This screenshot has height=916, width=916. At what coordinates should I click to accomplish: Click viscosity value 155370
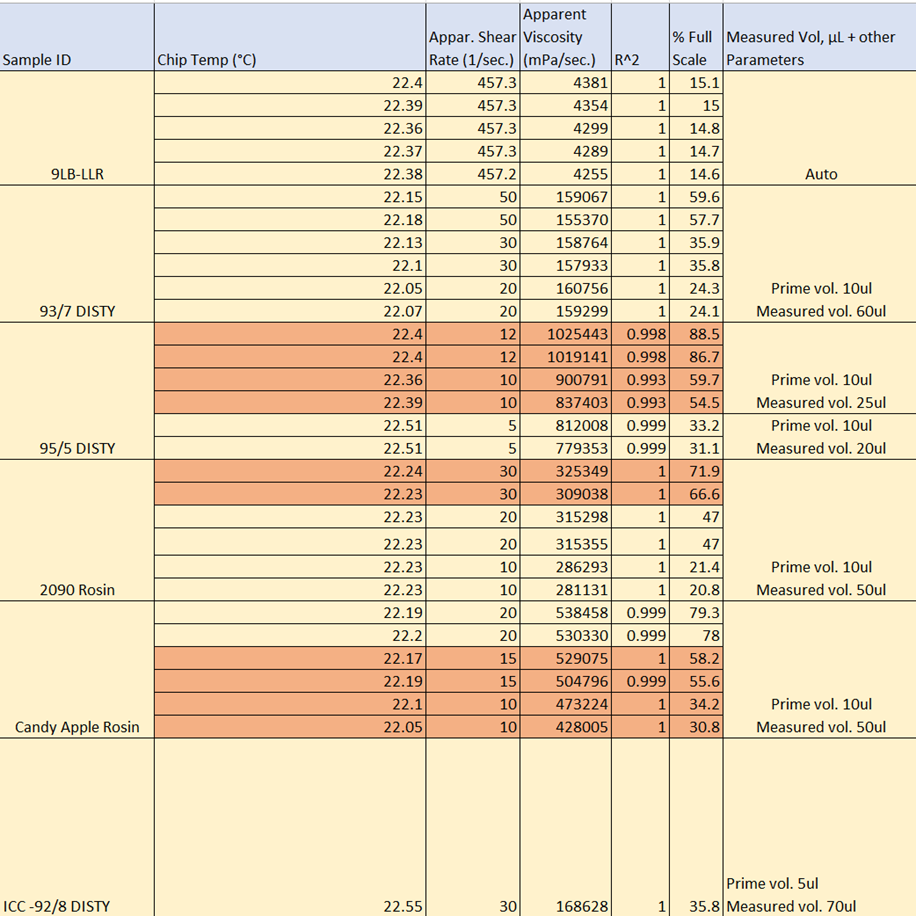coord(565,220)
